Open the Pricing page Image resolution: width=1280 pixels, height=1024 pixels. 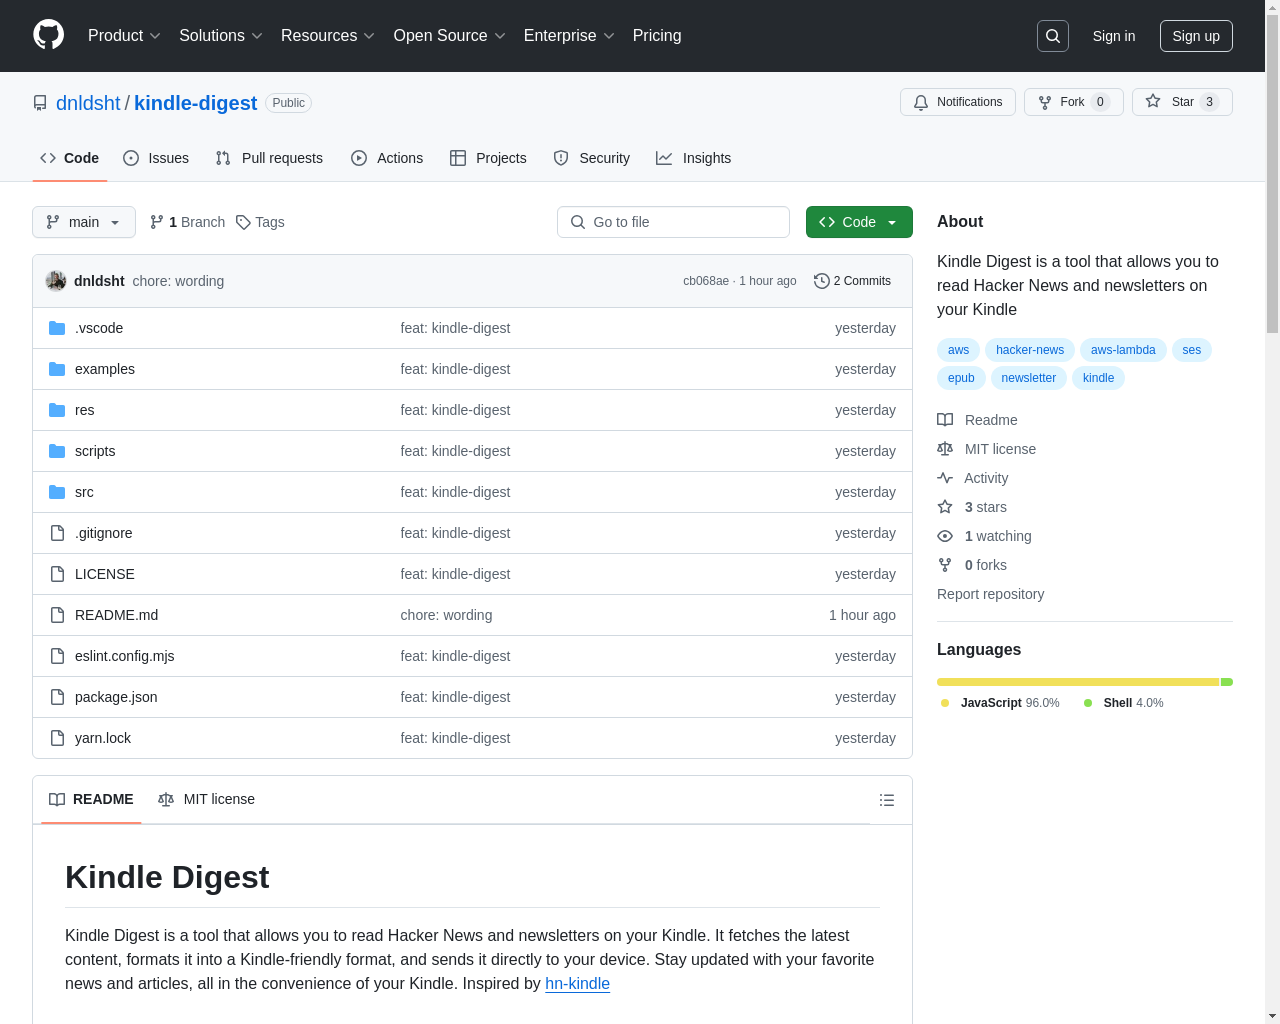(657, 36)
